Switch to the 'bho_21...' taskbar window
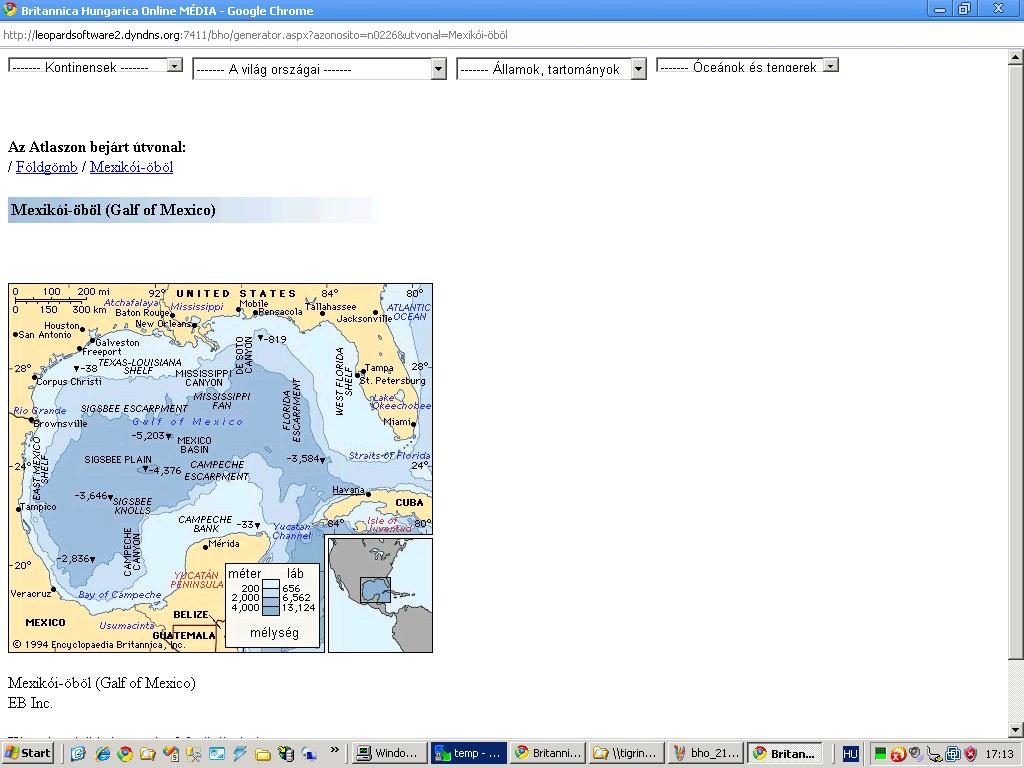The height and width of the screenshot is (768, 1024). [x=706, y=753]
